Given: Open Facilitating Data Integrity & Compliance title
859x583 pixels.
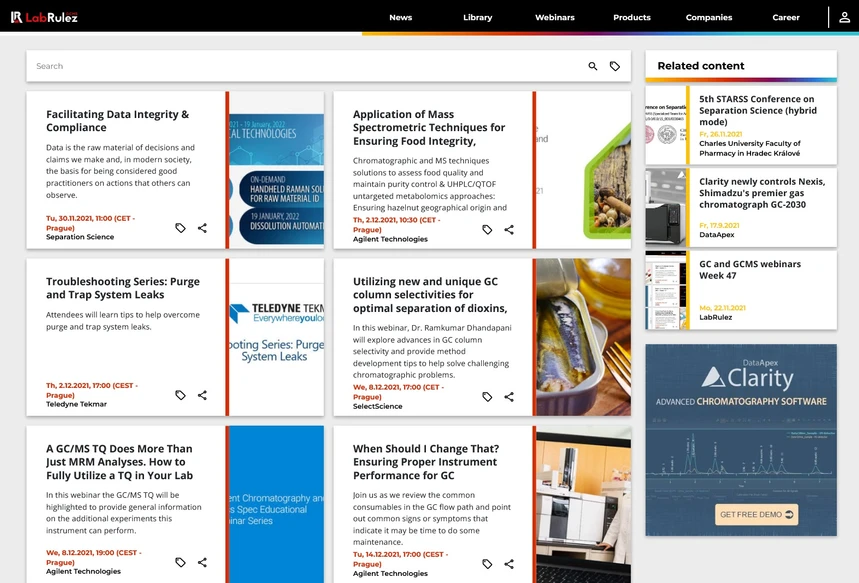Looking at the screenshot, I should point(117,121).
